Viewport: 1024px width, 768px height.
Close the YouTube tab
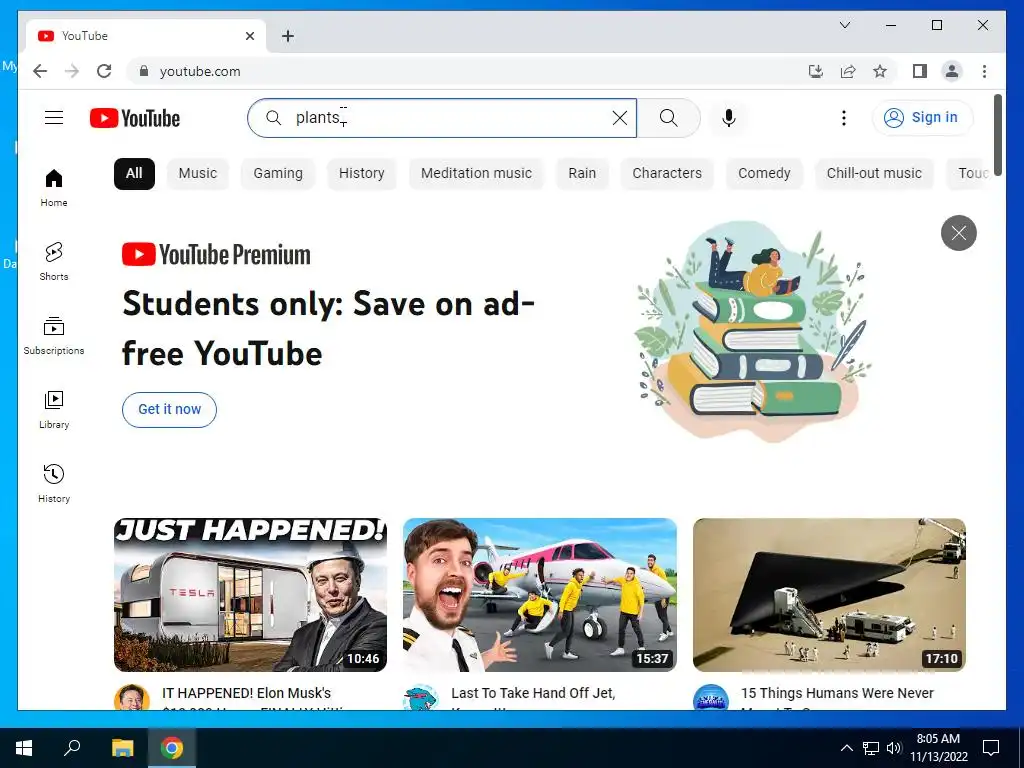point(249,36)
